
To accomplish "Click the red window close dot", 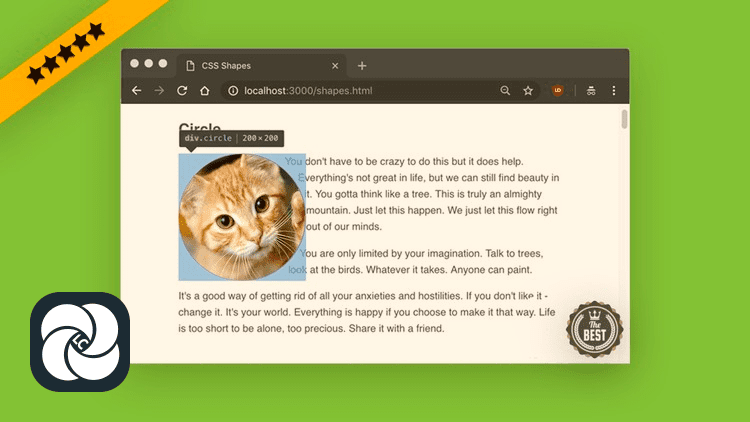I will tap(134, 63).
